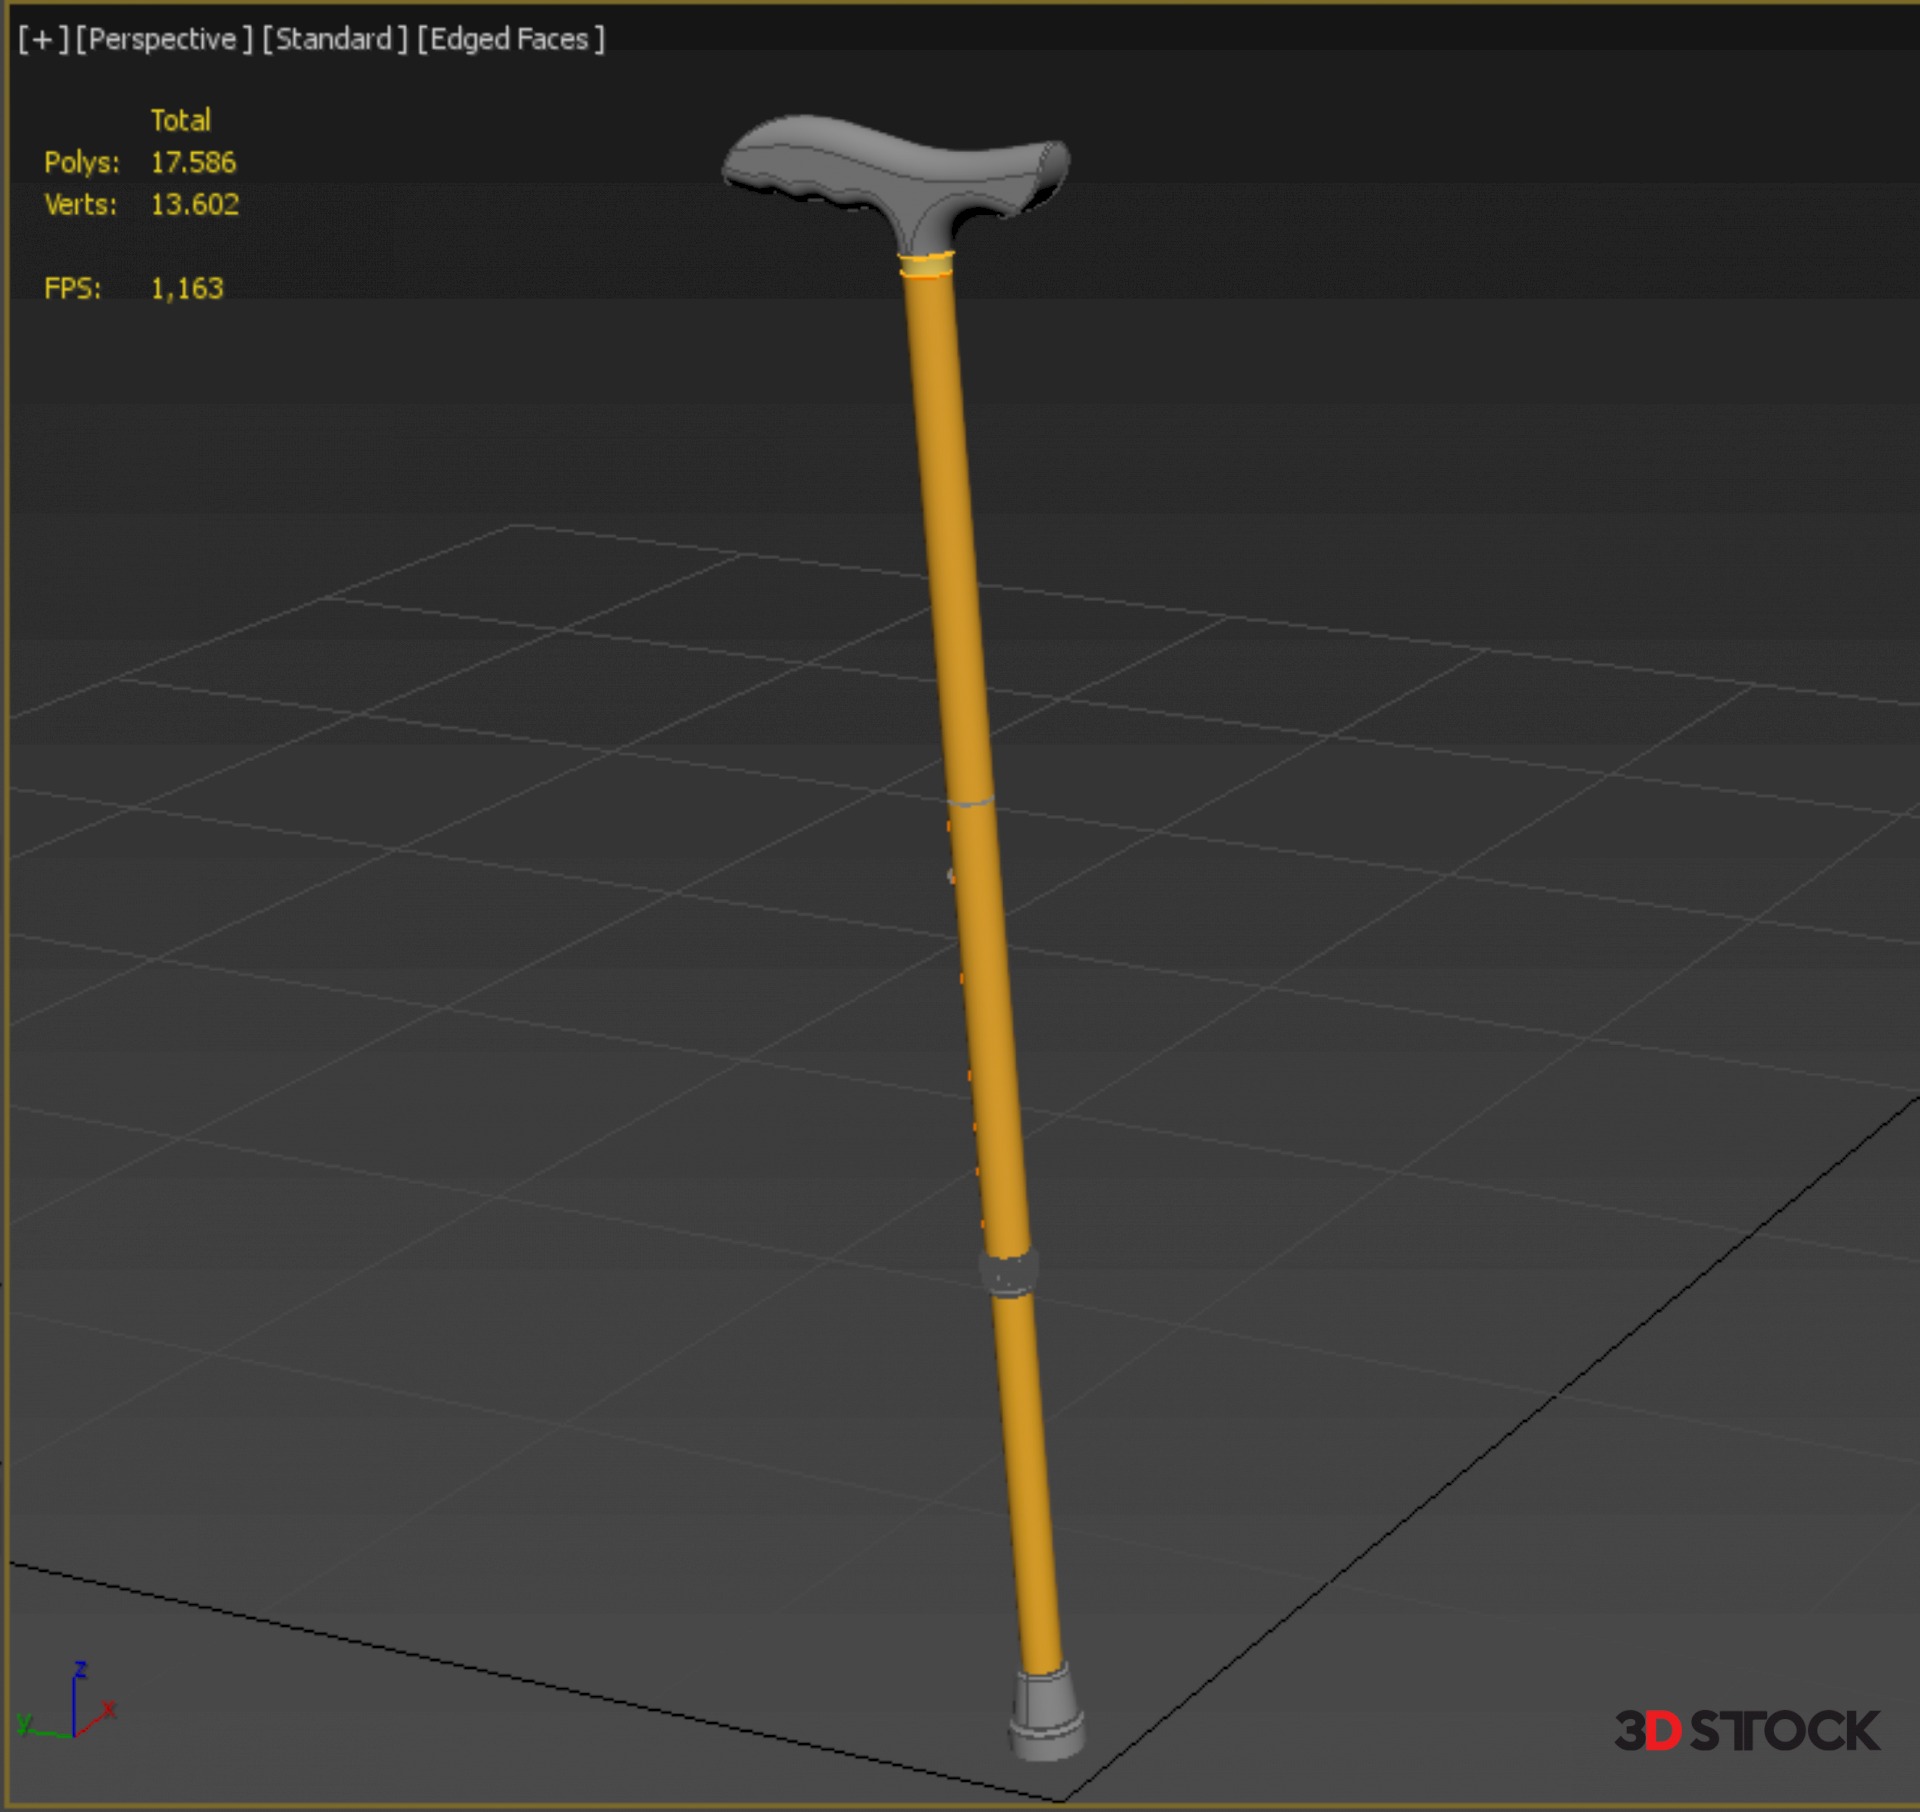Screen dimensions: 1920x1812
Task: Click the gray push-pin button on shaft
Action: tap(951, 876)
